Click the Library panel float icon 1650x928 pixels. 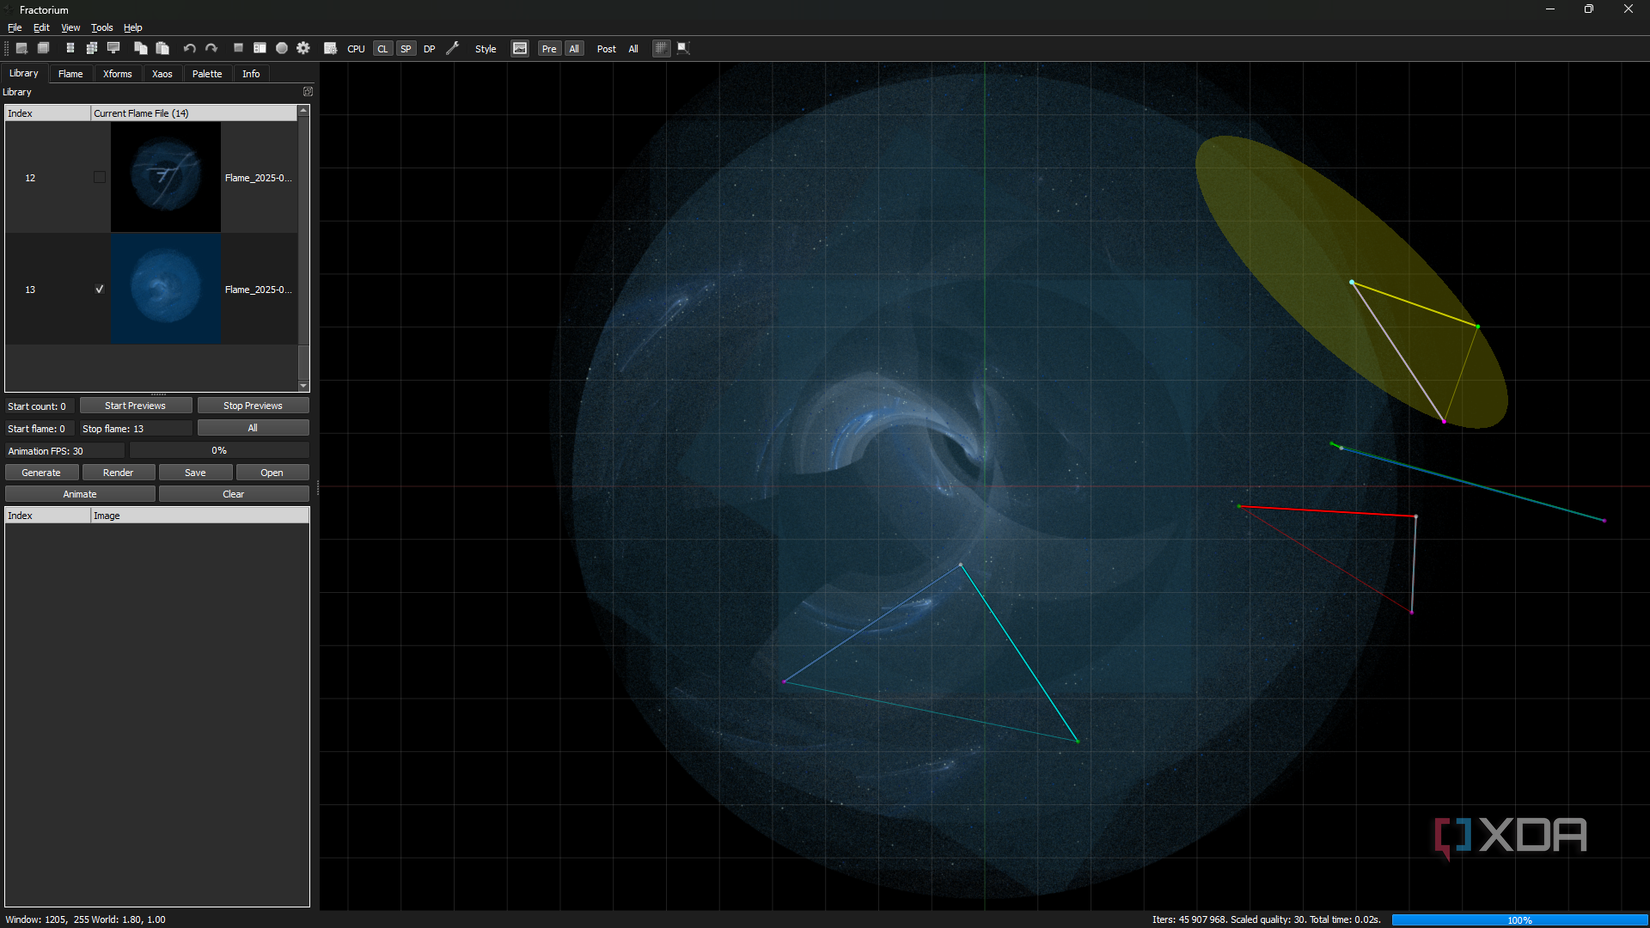coord(308,91)
